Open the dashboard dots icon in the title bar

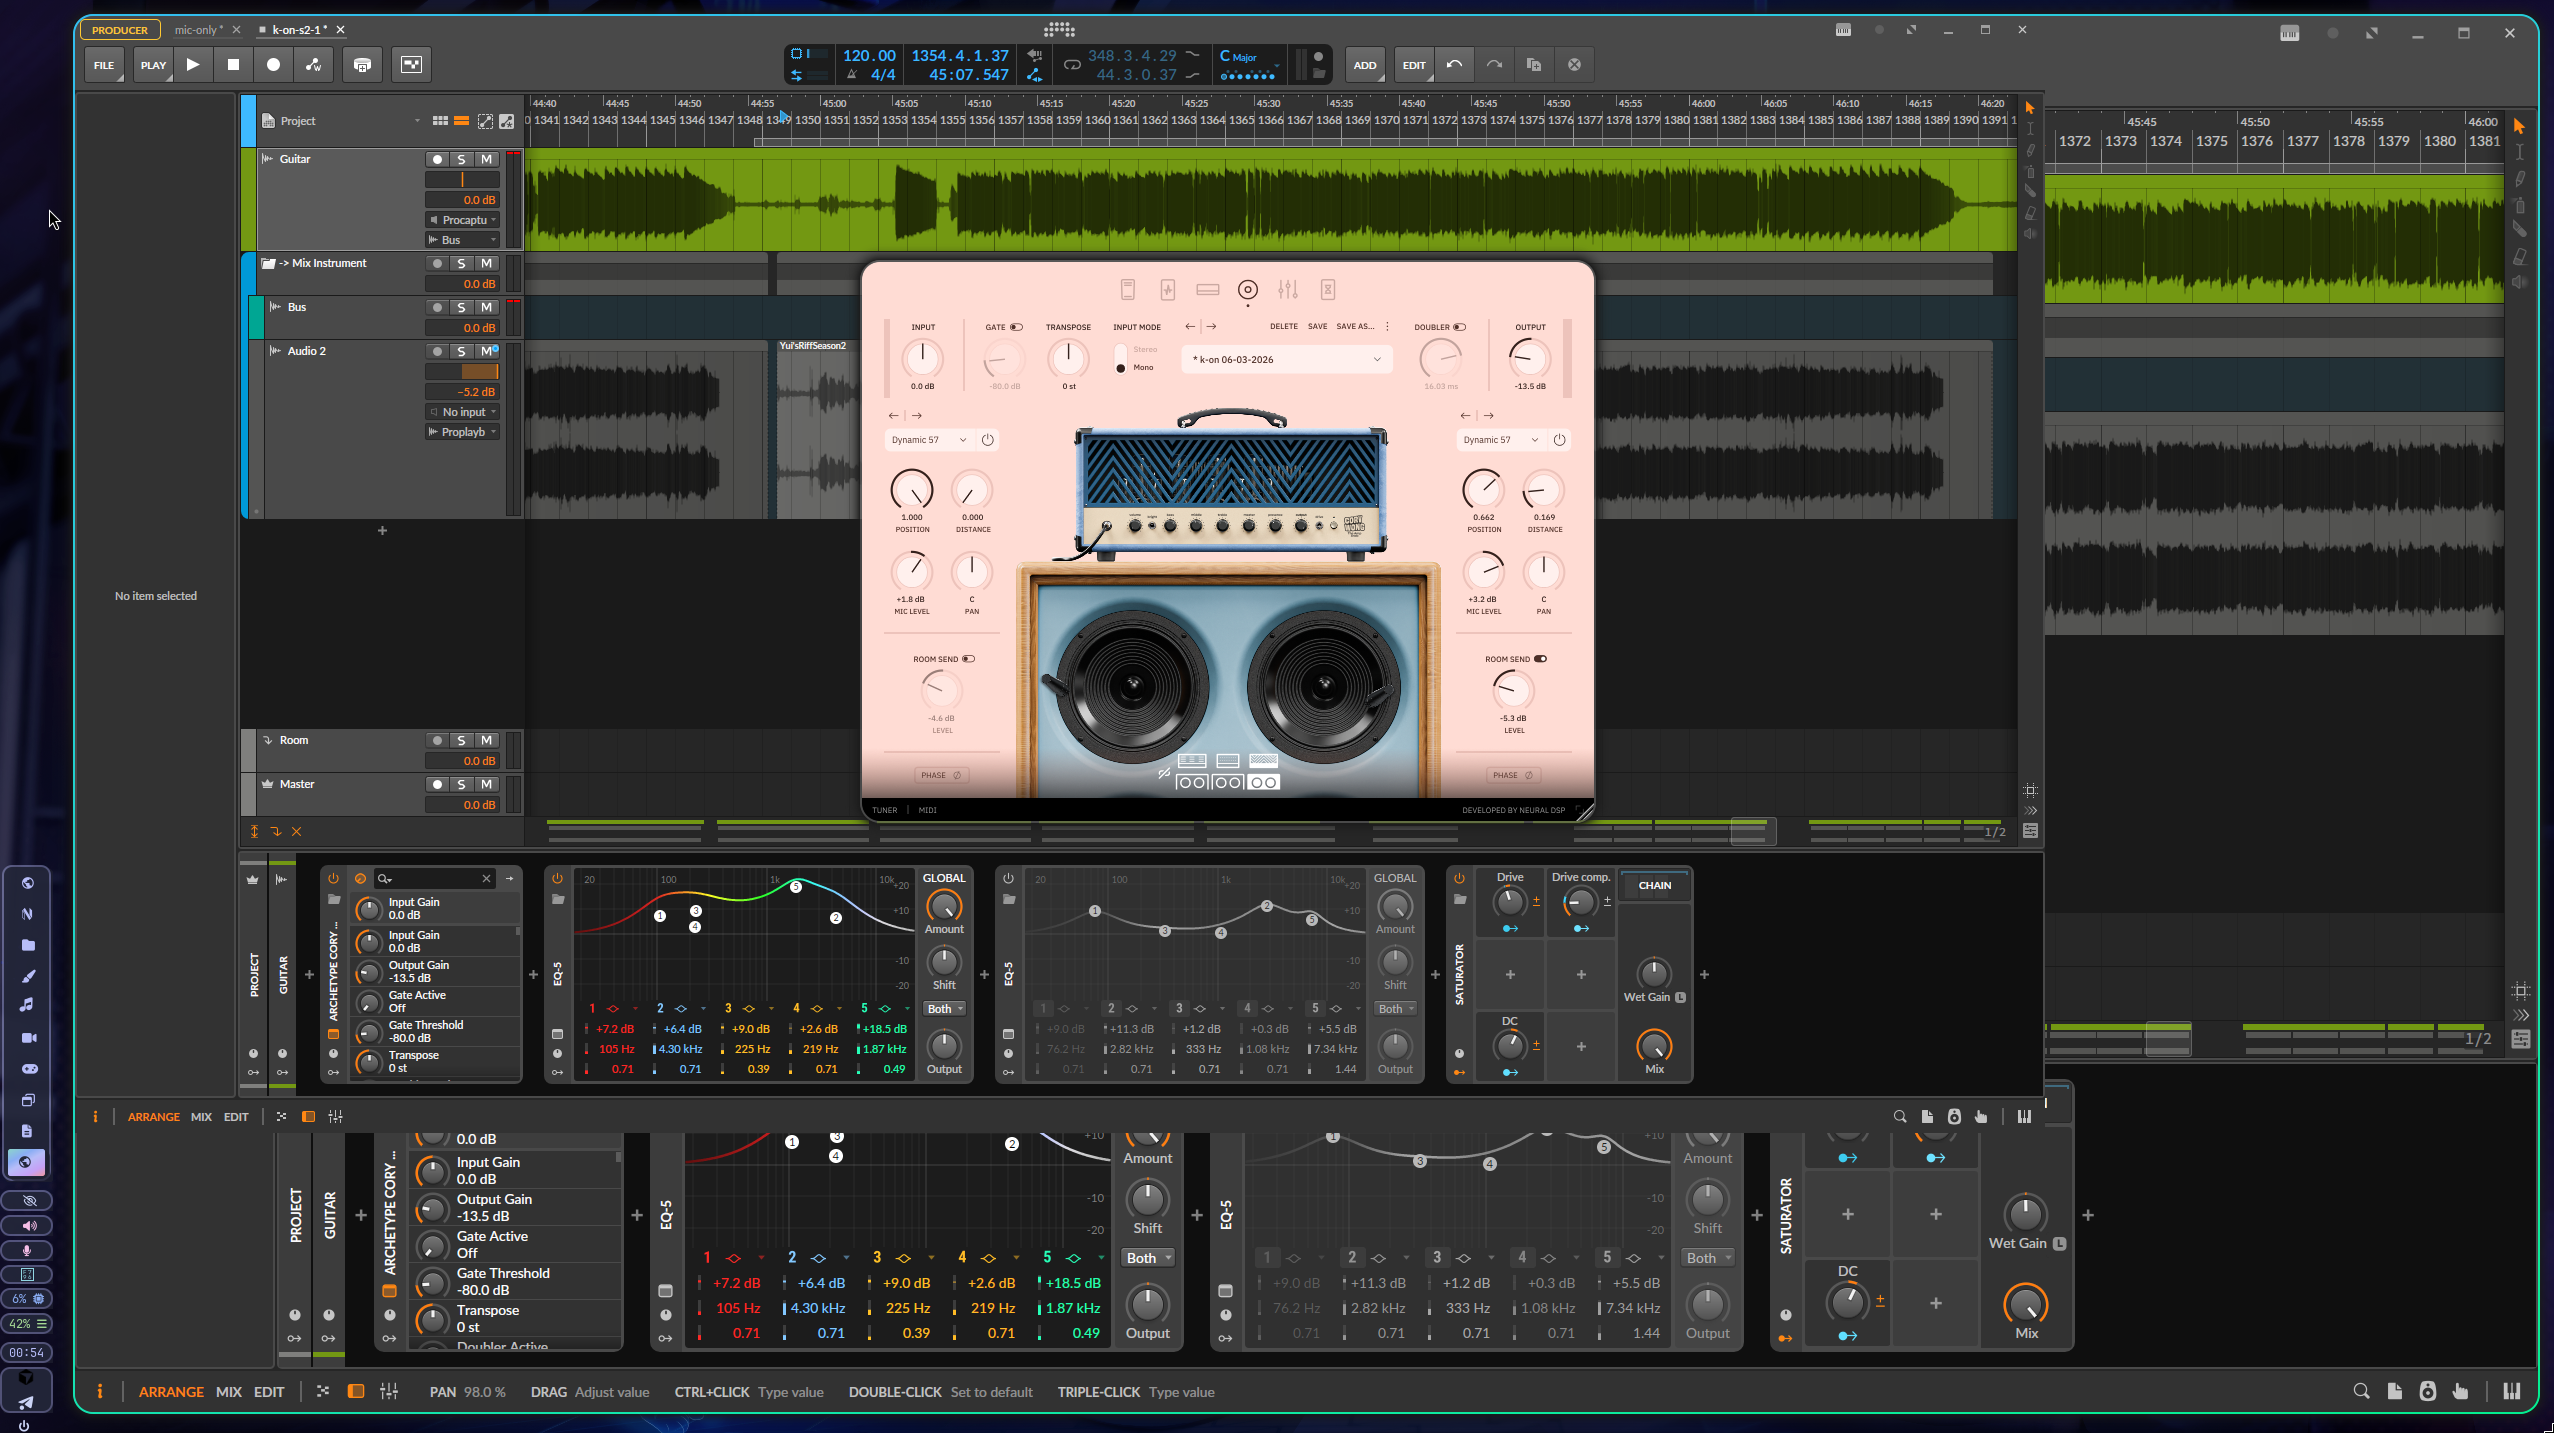(x=1059, y=30)
